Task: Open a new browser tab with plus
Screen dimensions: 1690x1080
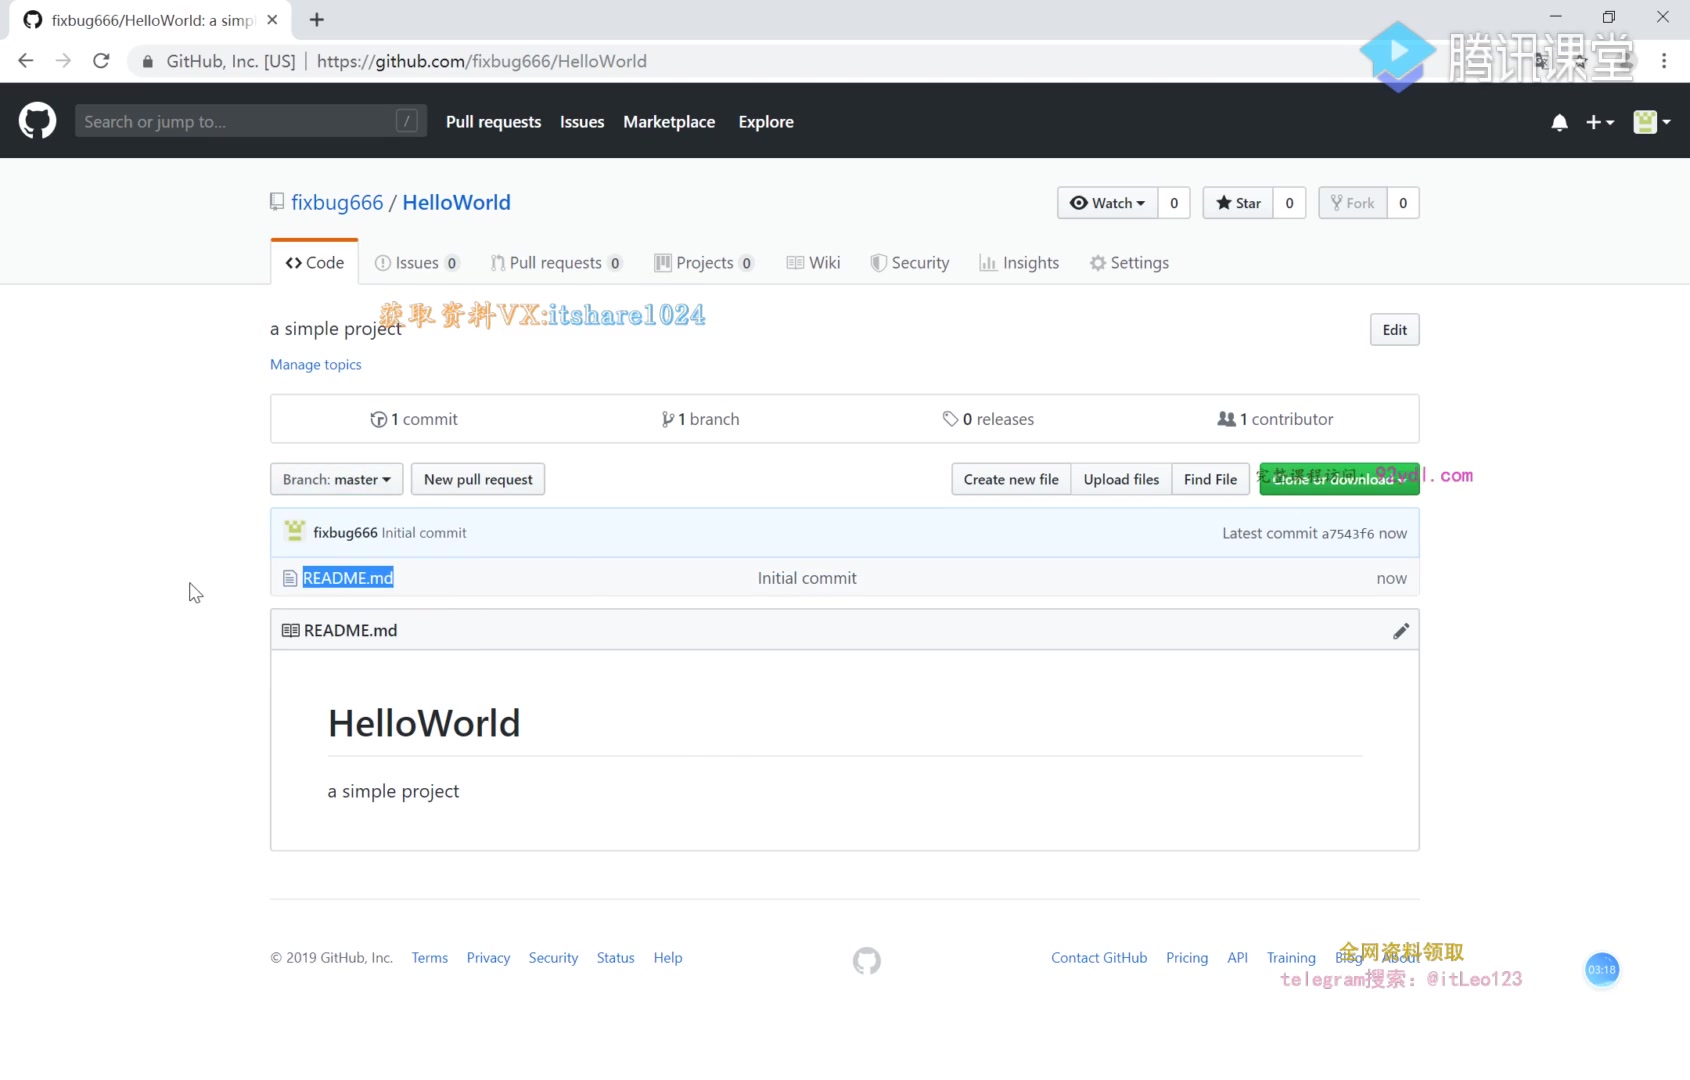Action: tap(317, 20)
